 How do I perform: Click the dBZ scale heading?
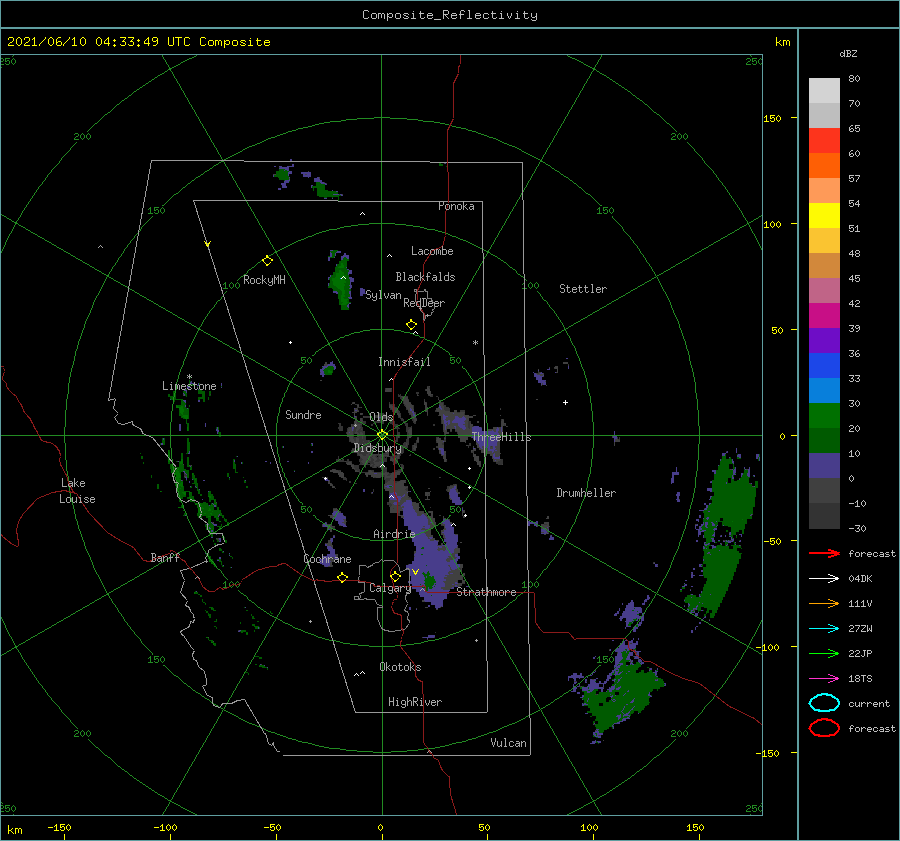848,53
